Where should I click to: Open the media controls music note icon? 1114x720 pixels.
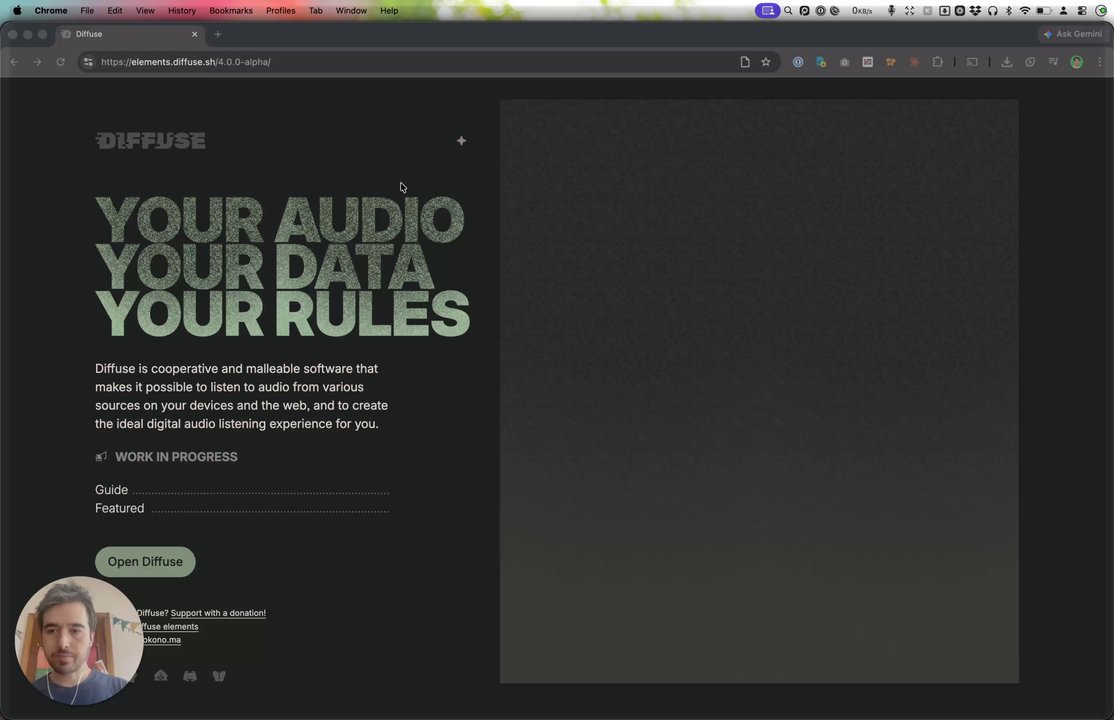point(1053,62)
